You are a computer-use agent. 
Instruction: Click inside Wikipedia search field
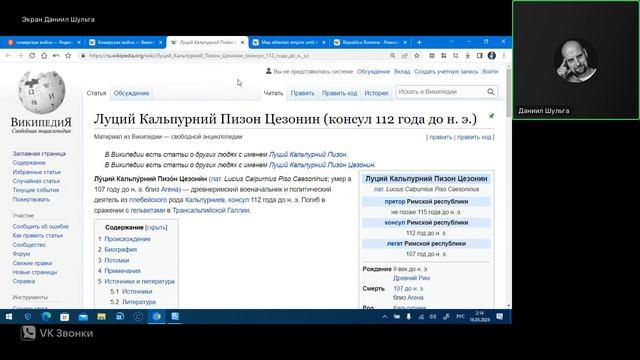pyautogui.click(x=441, y=92)
